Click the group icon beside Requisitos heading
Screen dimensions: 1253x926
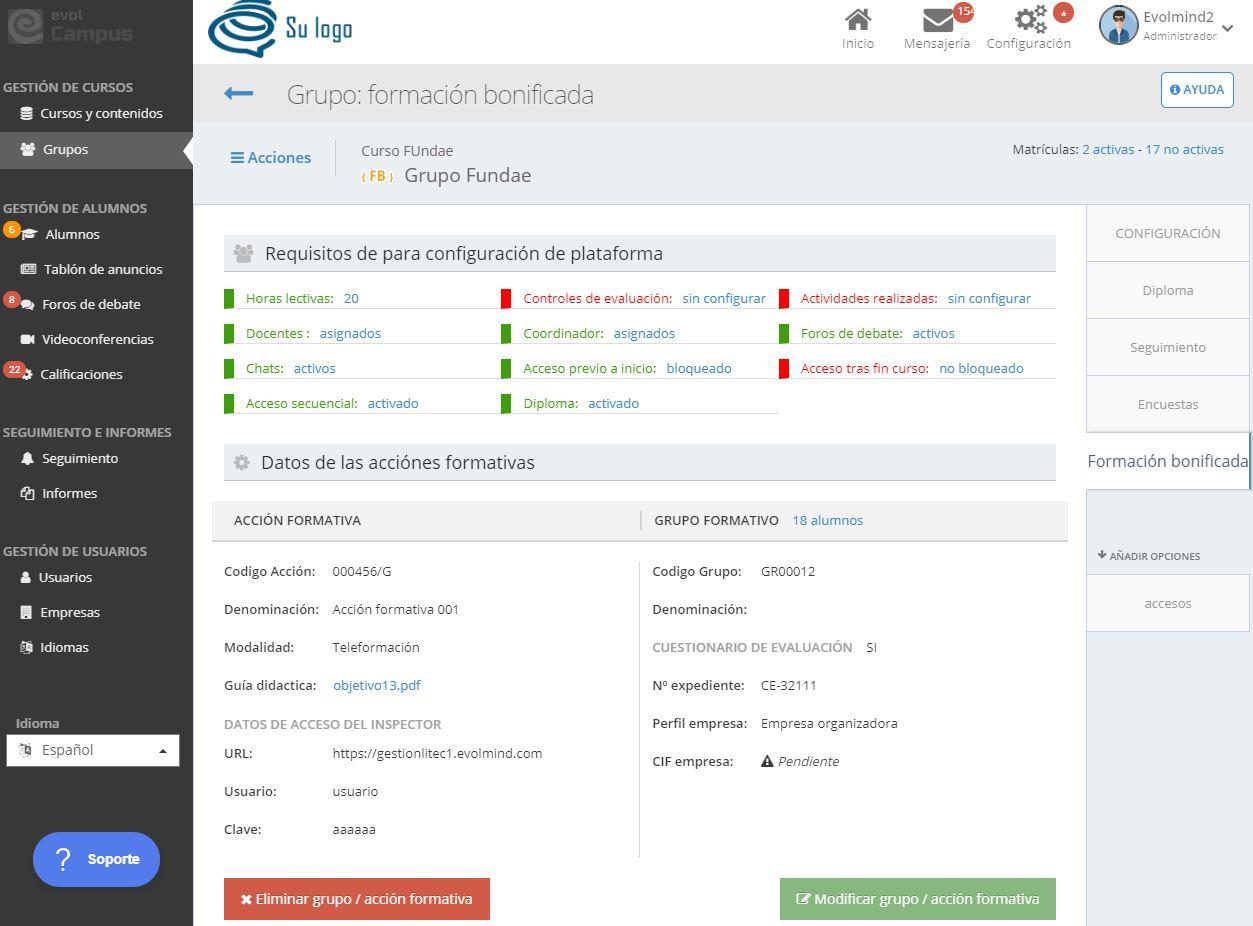pyautogui.click(x=243, y=254)
